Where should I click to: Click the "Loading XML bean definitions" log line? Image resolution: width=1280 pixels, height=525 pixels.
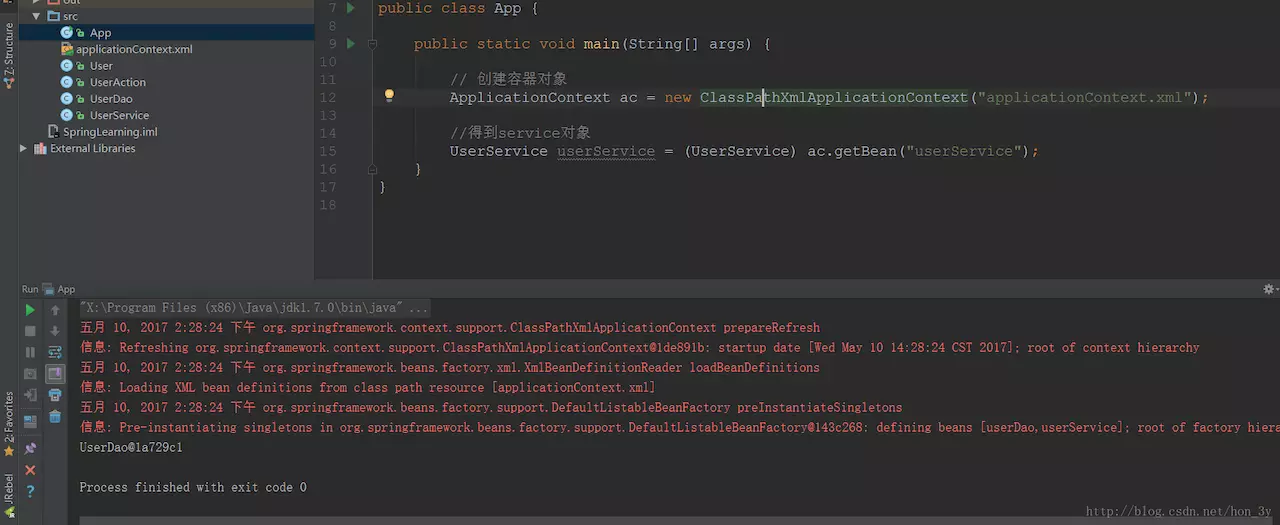pos(368,387)
